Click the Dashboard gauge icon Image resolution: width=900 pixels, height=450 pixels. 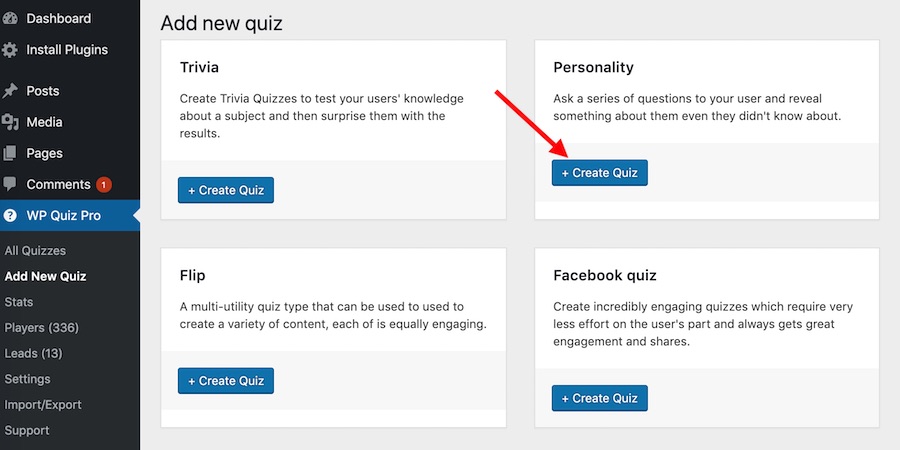[x=10, y=18]
